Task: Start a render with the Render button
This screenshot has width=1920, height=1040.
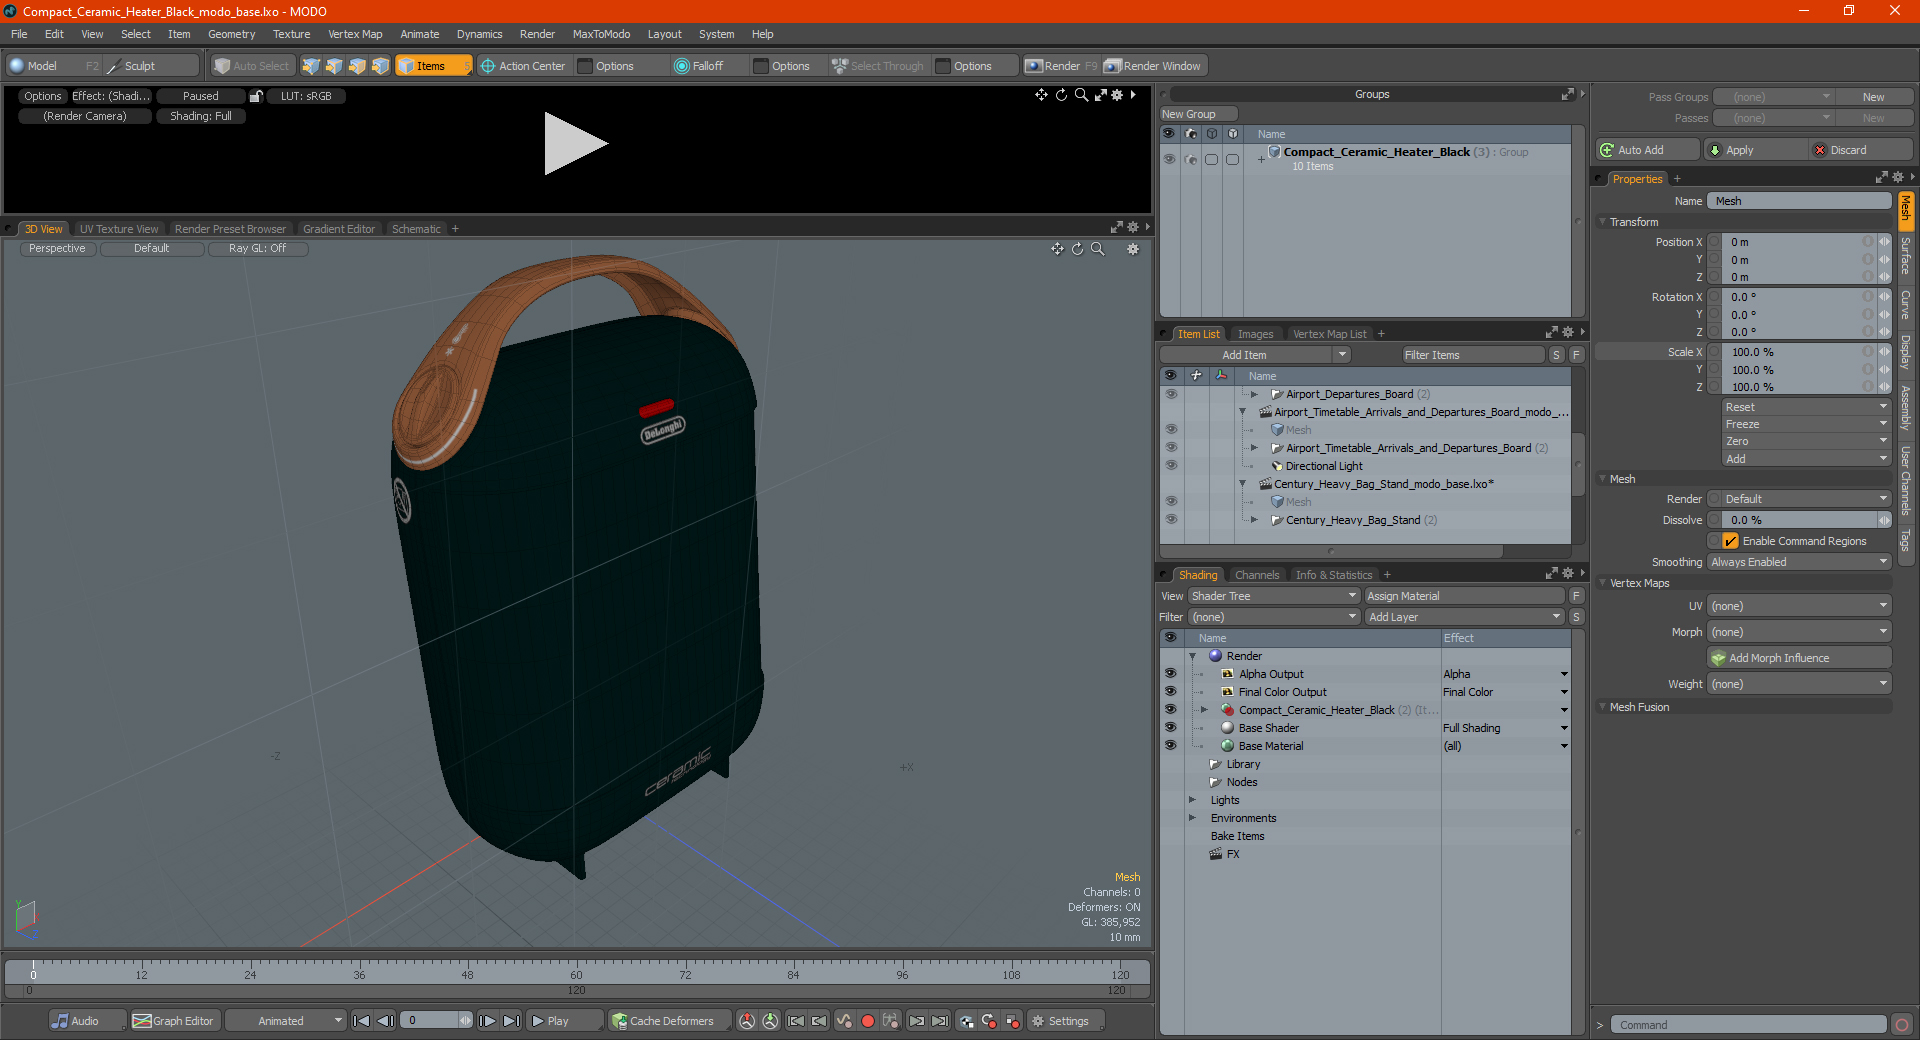Action: 1061,66
